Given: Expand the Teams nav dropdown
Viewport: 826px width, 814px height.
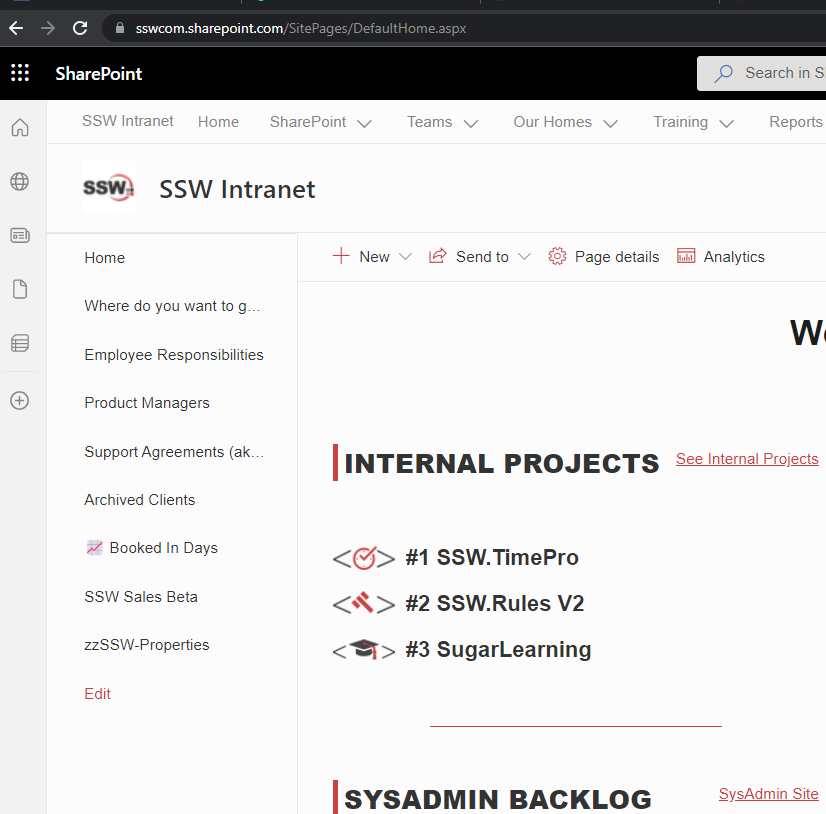Looking at the screenshot, I should pyautogui.click(x=442, y=122).
